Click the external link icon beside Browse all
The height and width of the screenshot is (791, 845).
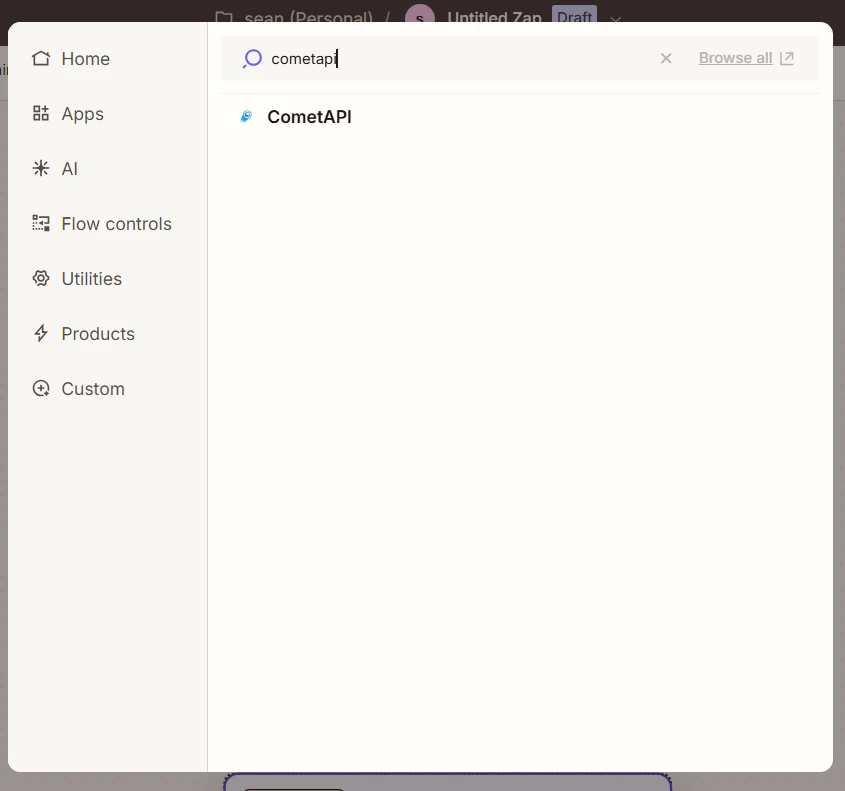pos(787,58)
